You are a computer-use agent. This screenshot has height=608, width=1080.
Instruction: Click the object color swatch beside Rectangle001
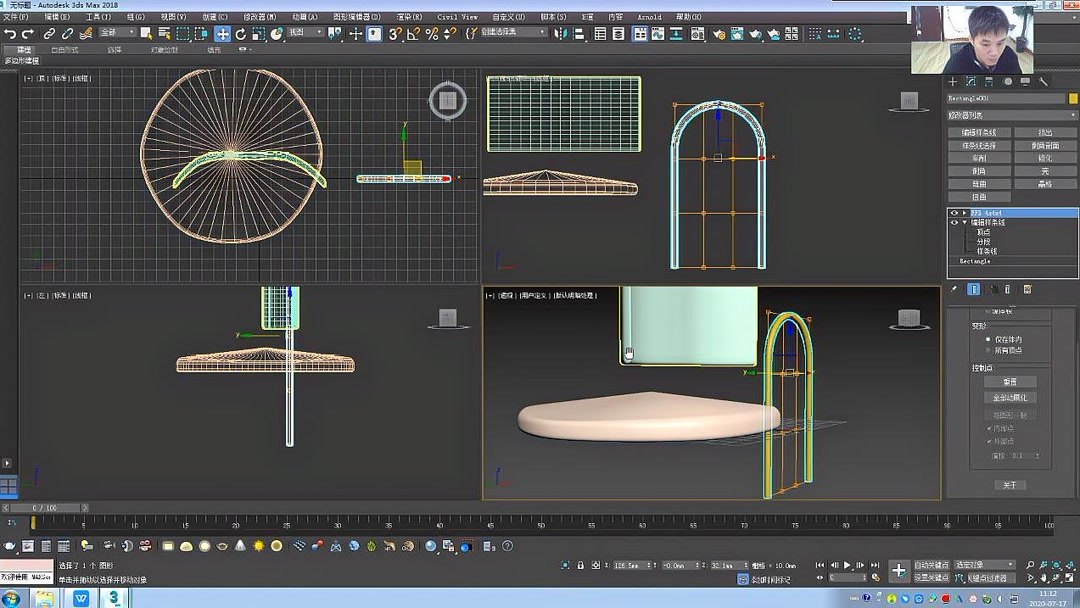coord(1072,100)
